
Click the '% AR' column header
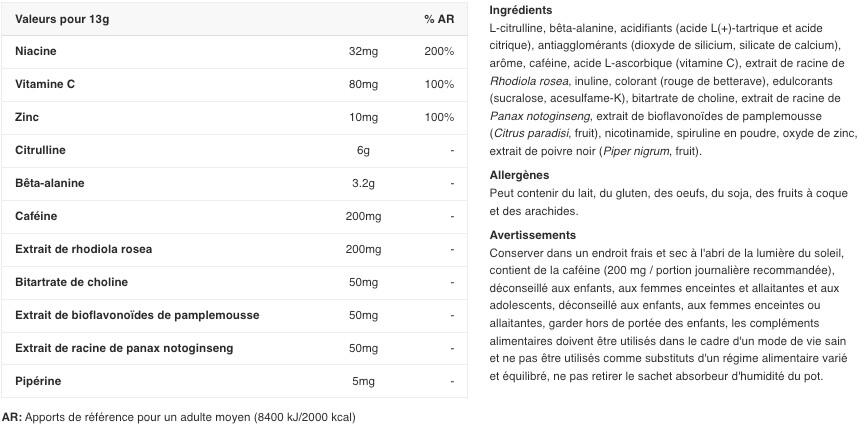(439, 18)
